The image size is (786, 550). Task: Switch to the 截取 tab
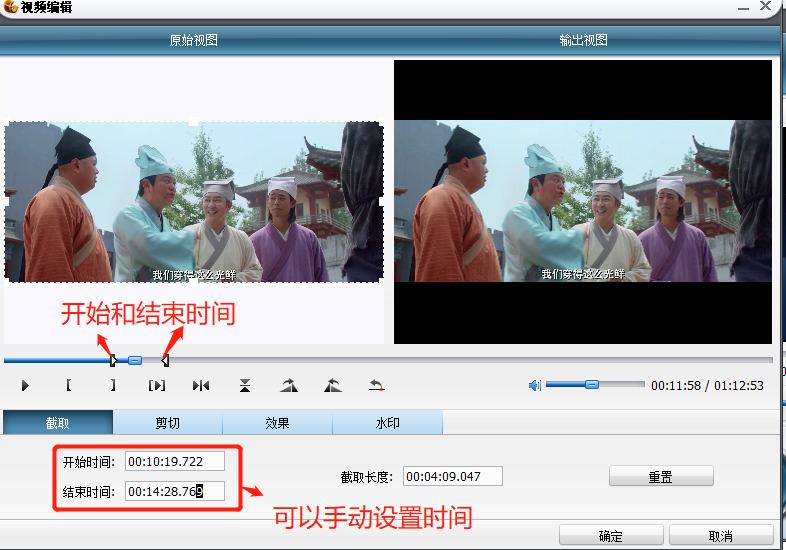(58, 423)
